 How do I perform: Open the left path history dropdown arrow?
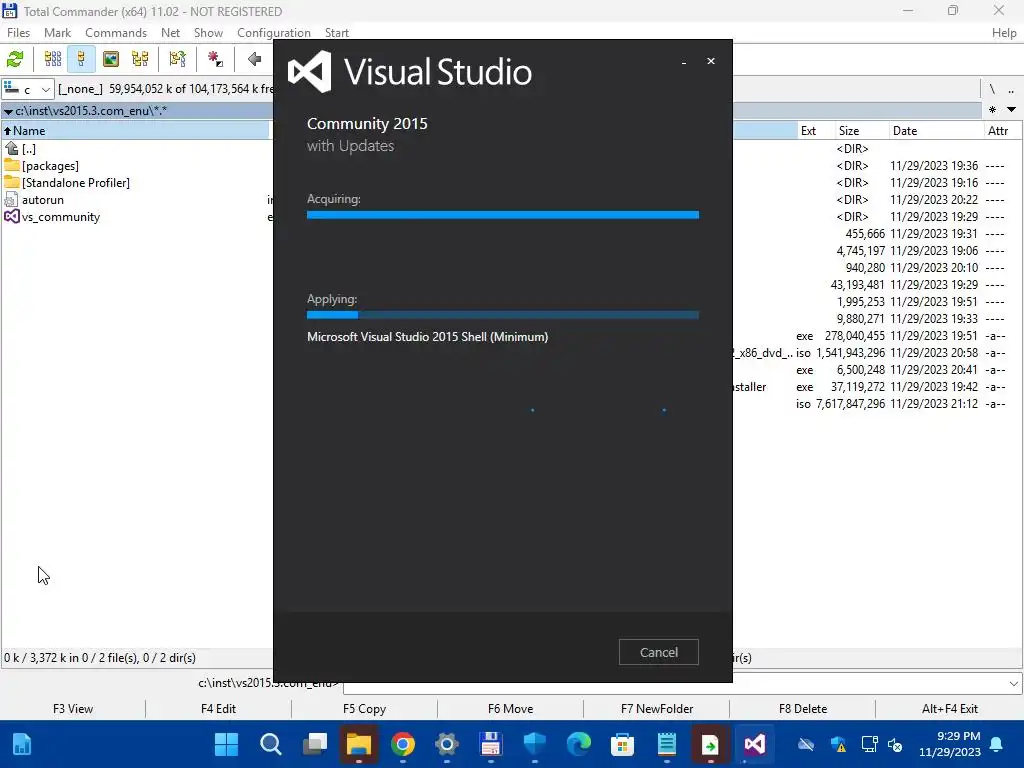8,112
